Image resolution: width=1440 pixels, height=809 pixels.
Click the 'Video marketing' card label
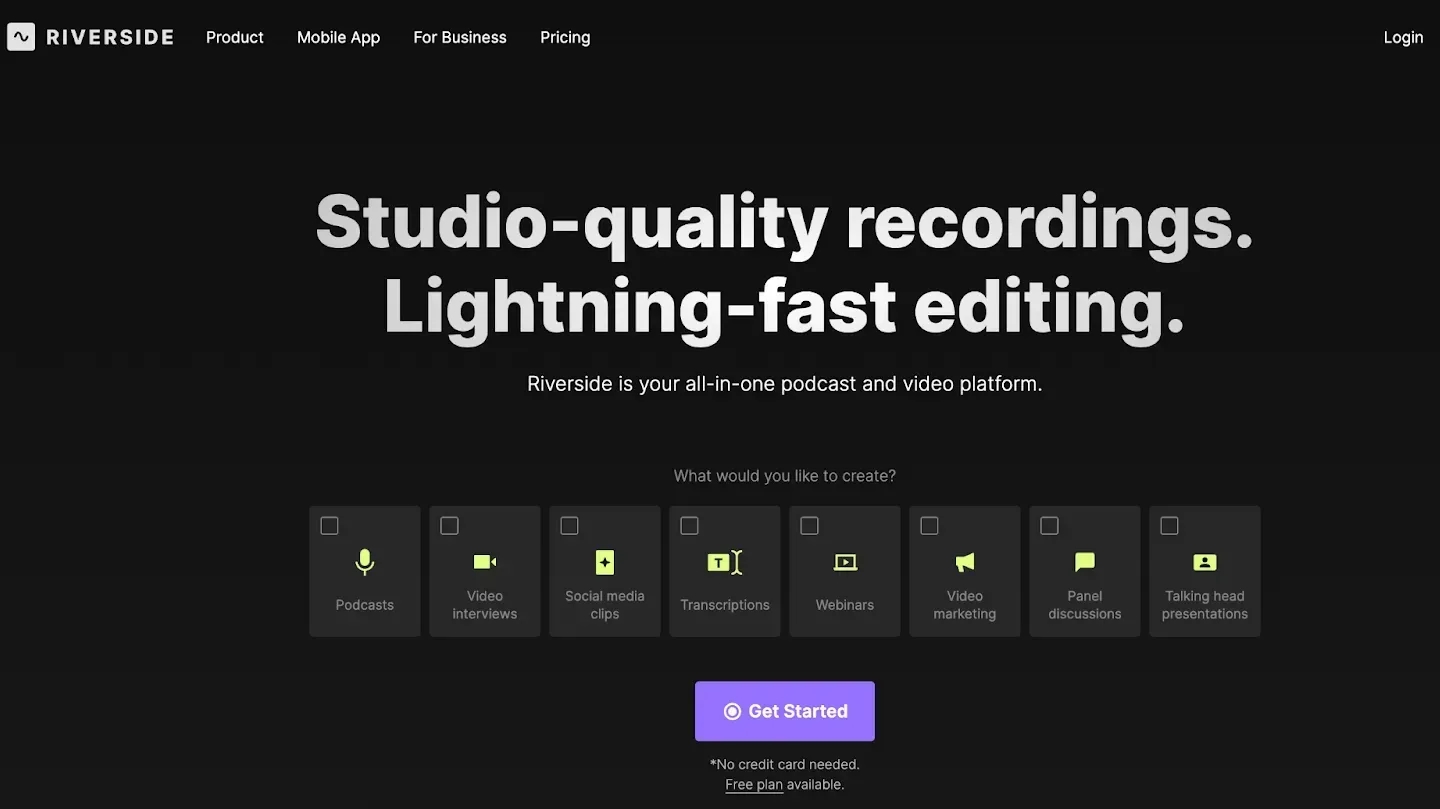(x=965, y=605)
